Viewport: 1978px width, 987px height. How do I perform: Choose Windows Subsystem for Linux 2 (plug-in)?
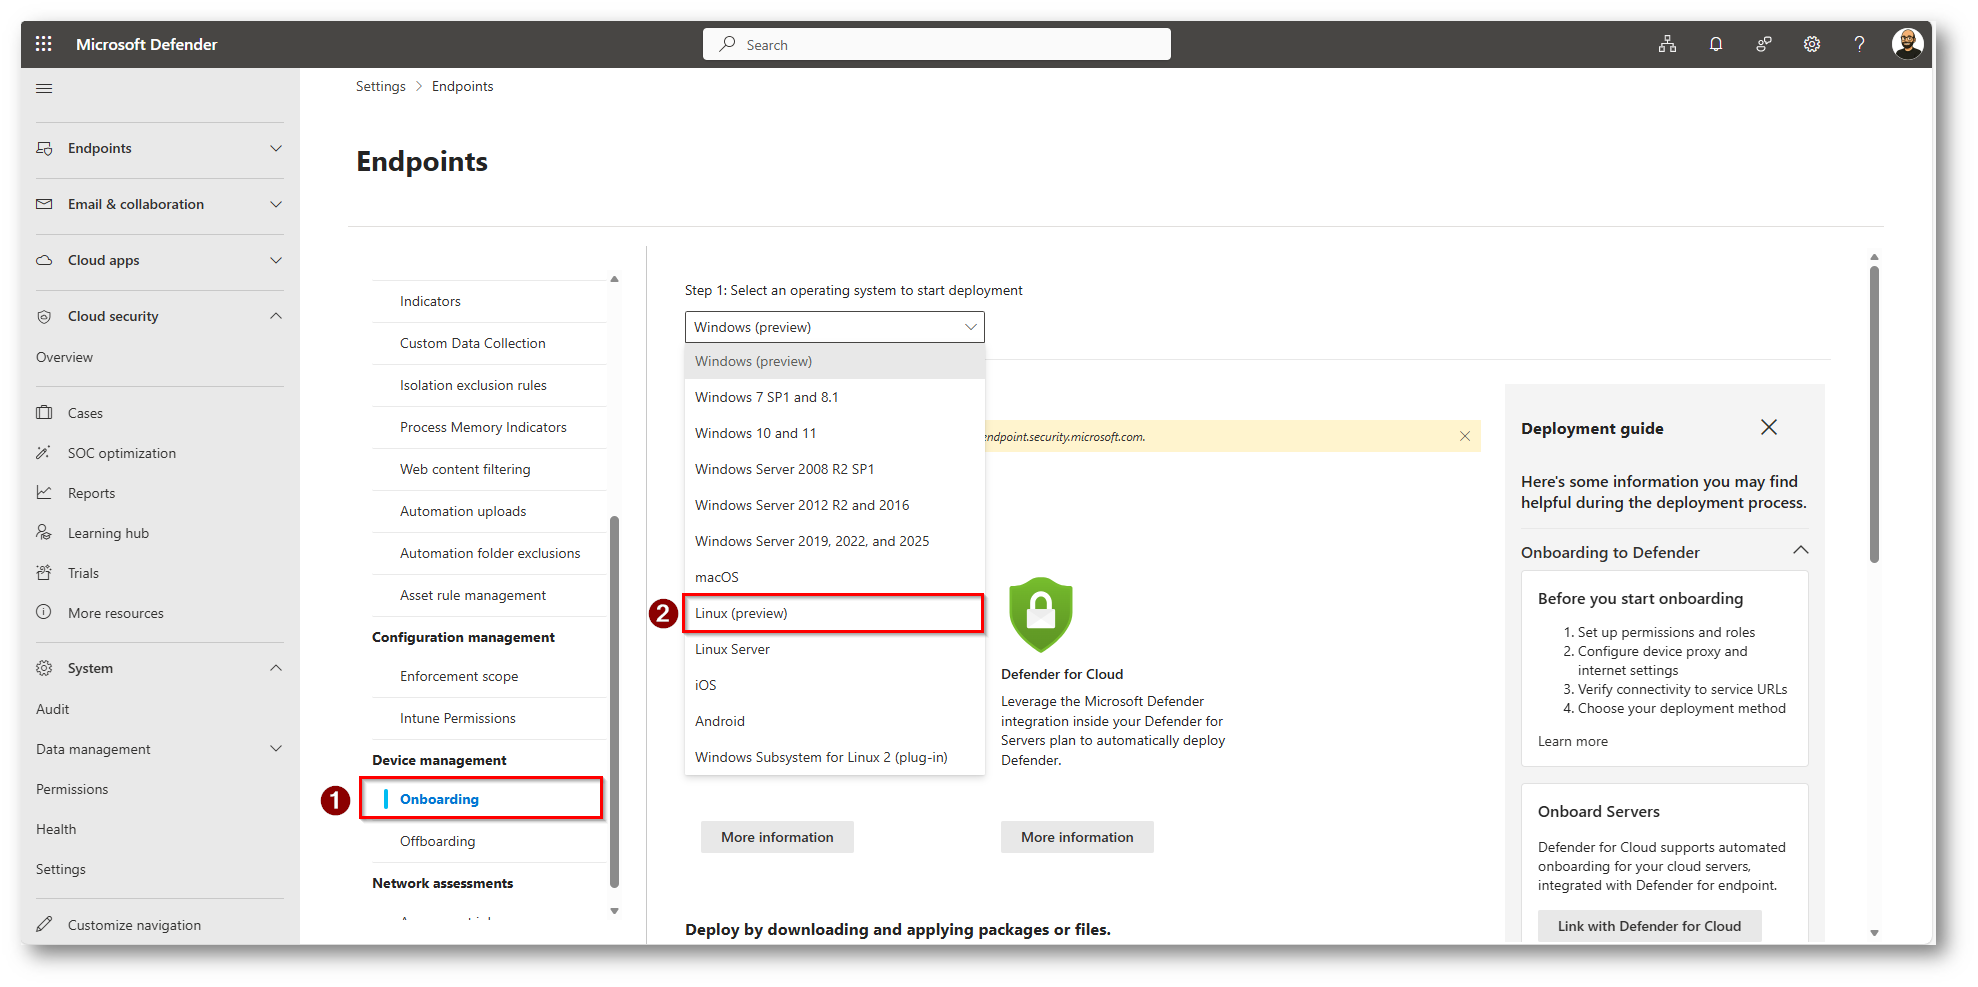pos(834,757)
